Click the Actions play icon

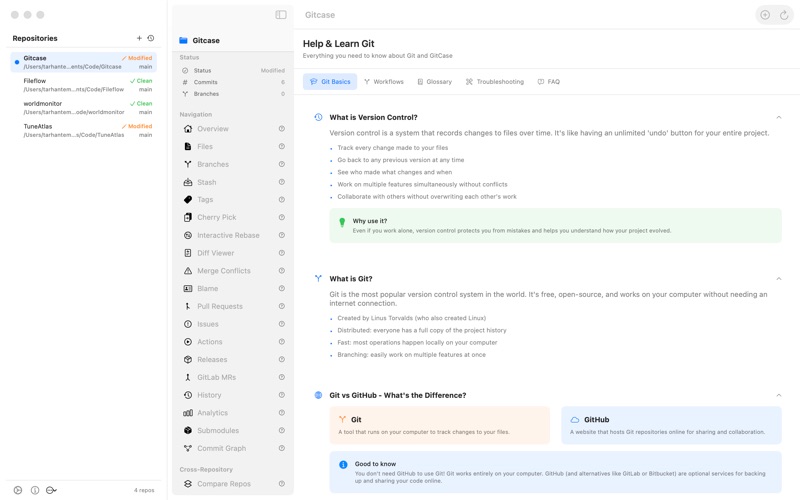[x=188, y=342]
